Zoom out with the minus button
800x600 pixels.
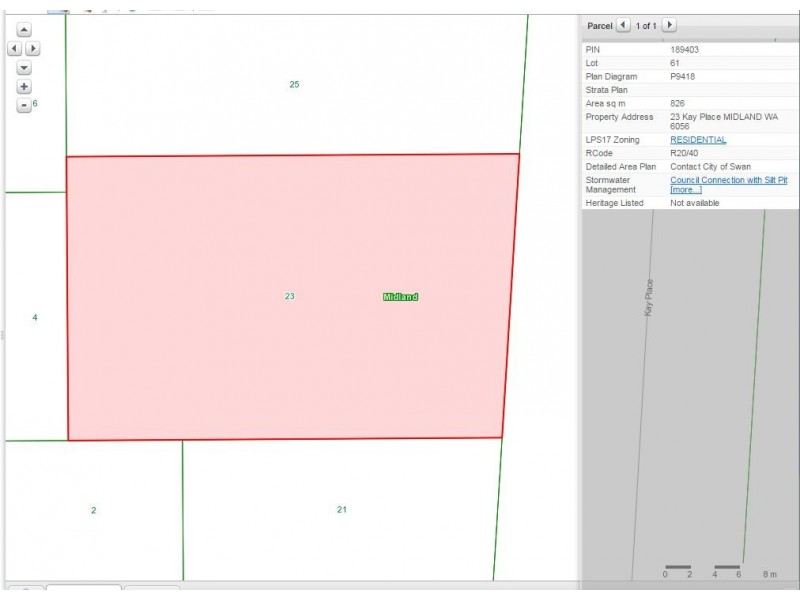pyautogui.click(x=24, y=105)
